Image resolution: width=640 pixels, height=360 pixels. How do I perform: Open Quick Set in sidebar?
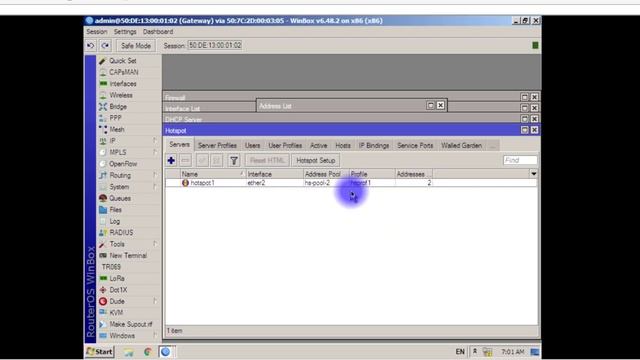(122, 61)
